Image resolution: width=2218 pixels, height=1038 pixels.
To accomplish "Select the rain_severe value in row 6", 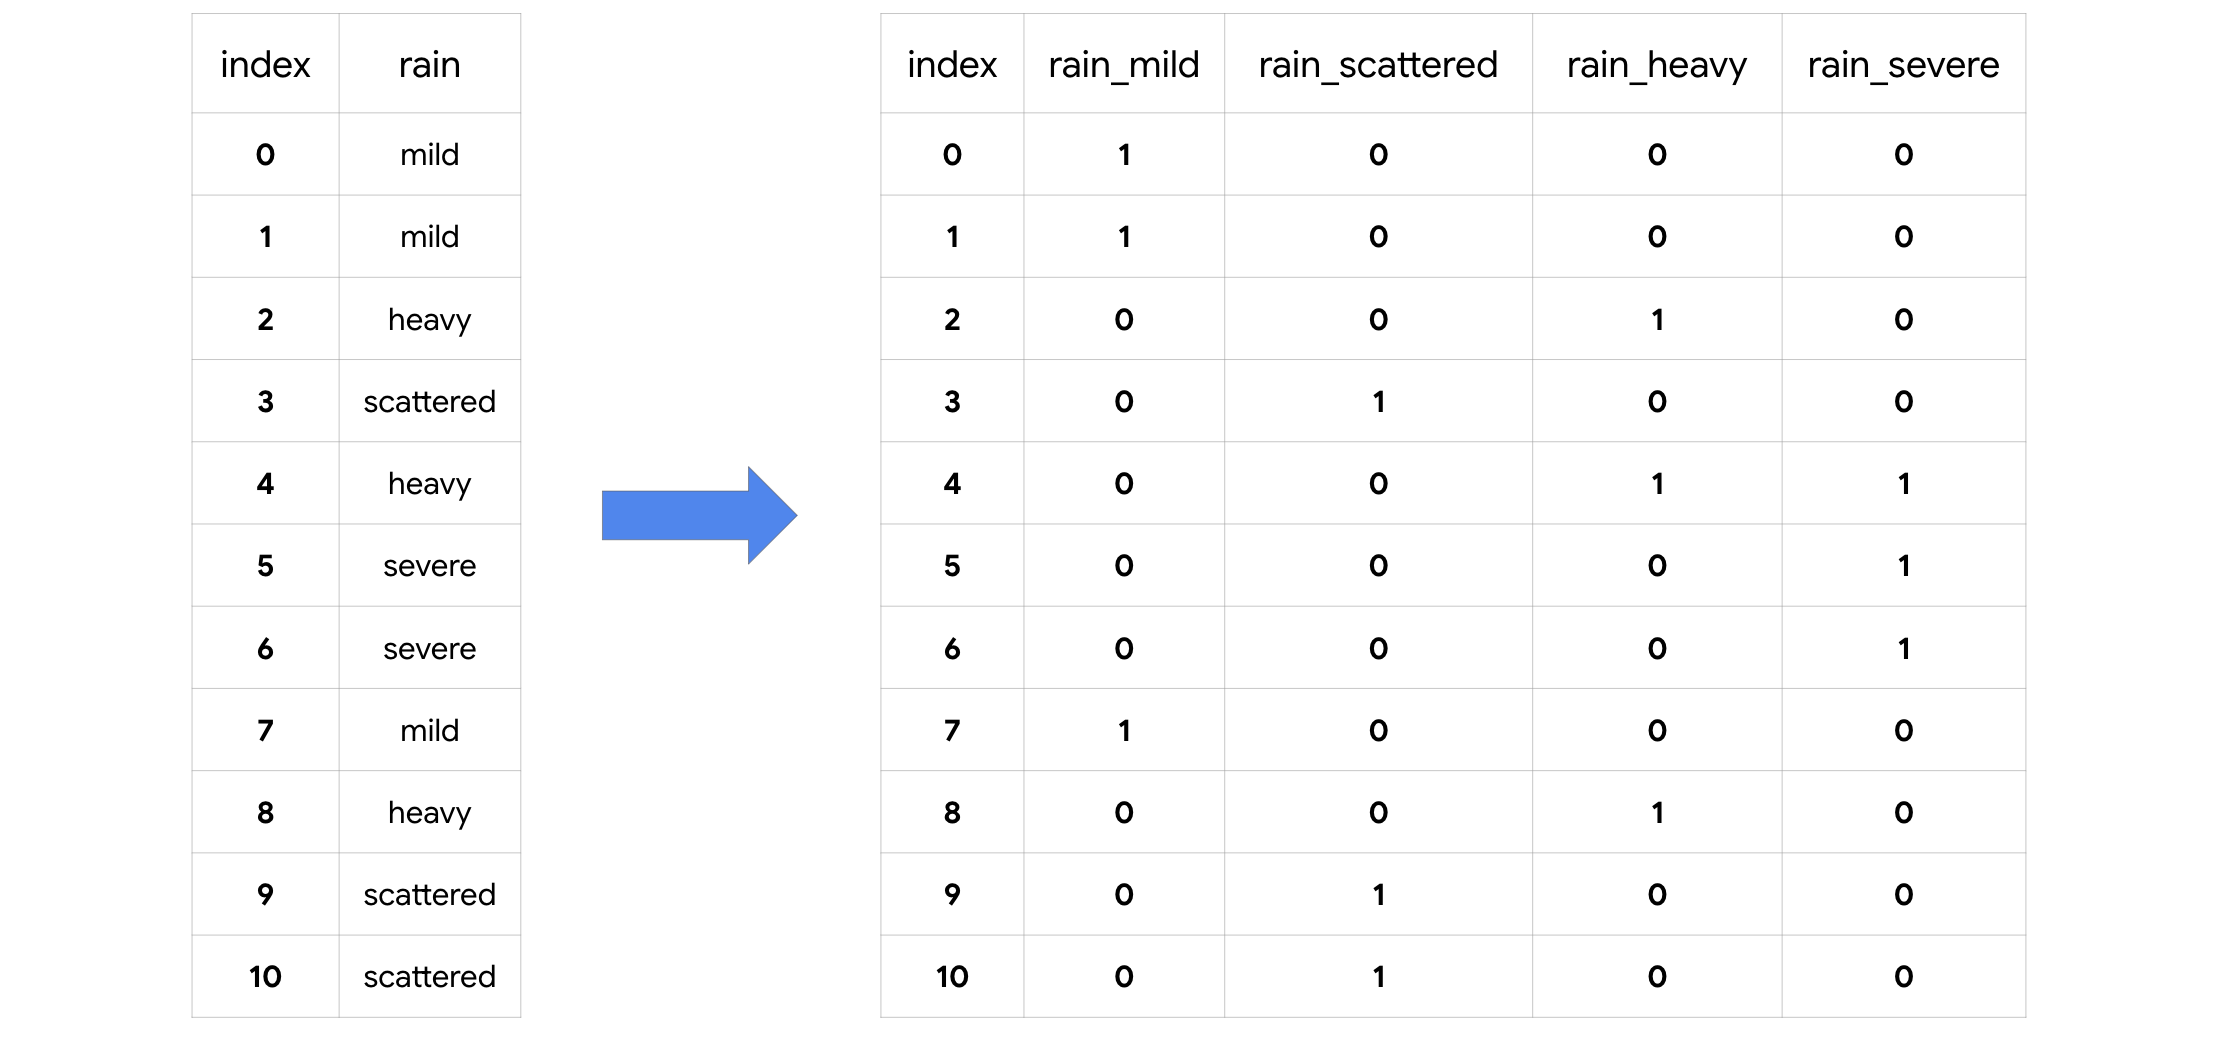I will (1903, 649).
